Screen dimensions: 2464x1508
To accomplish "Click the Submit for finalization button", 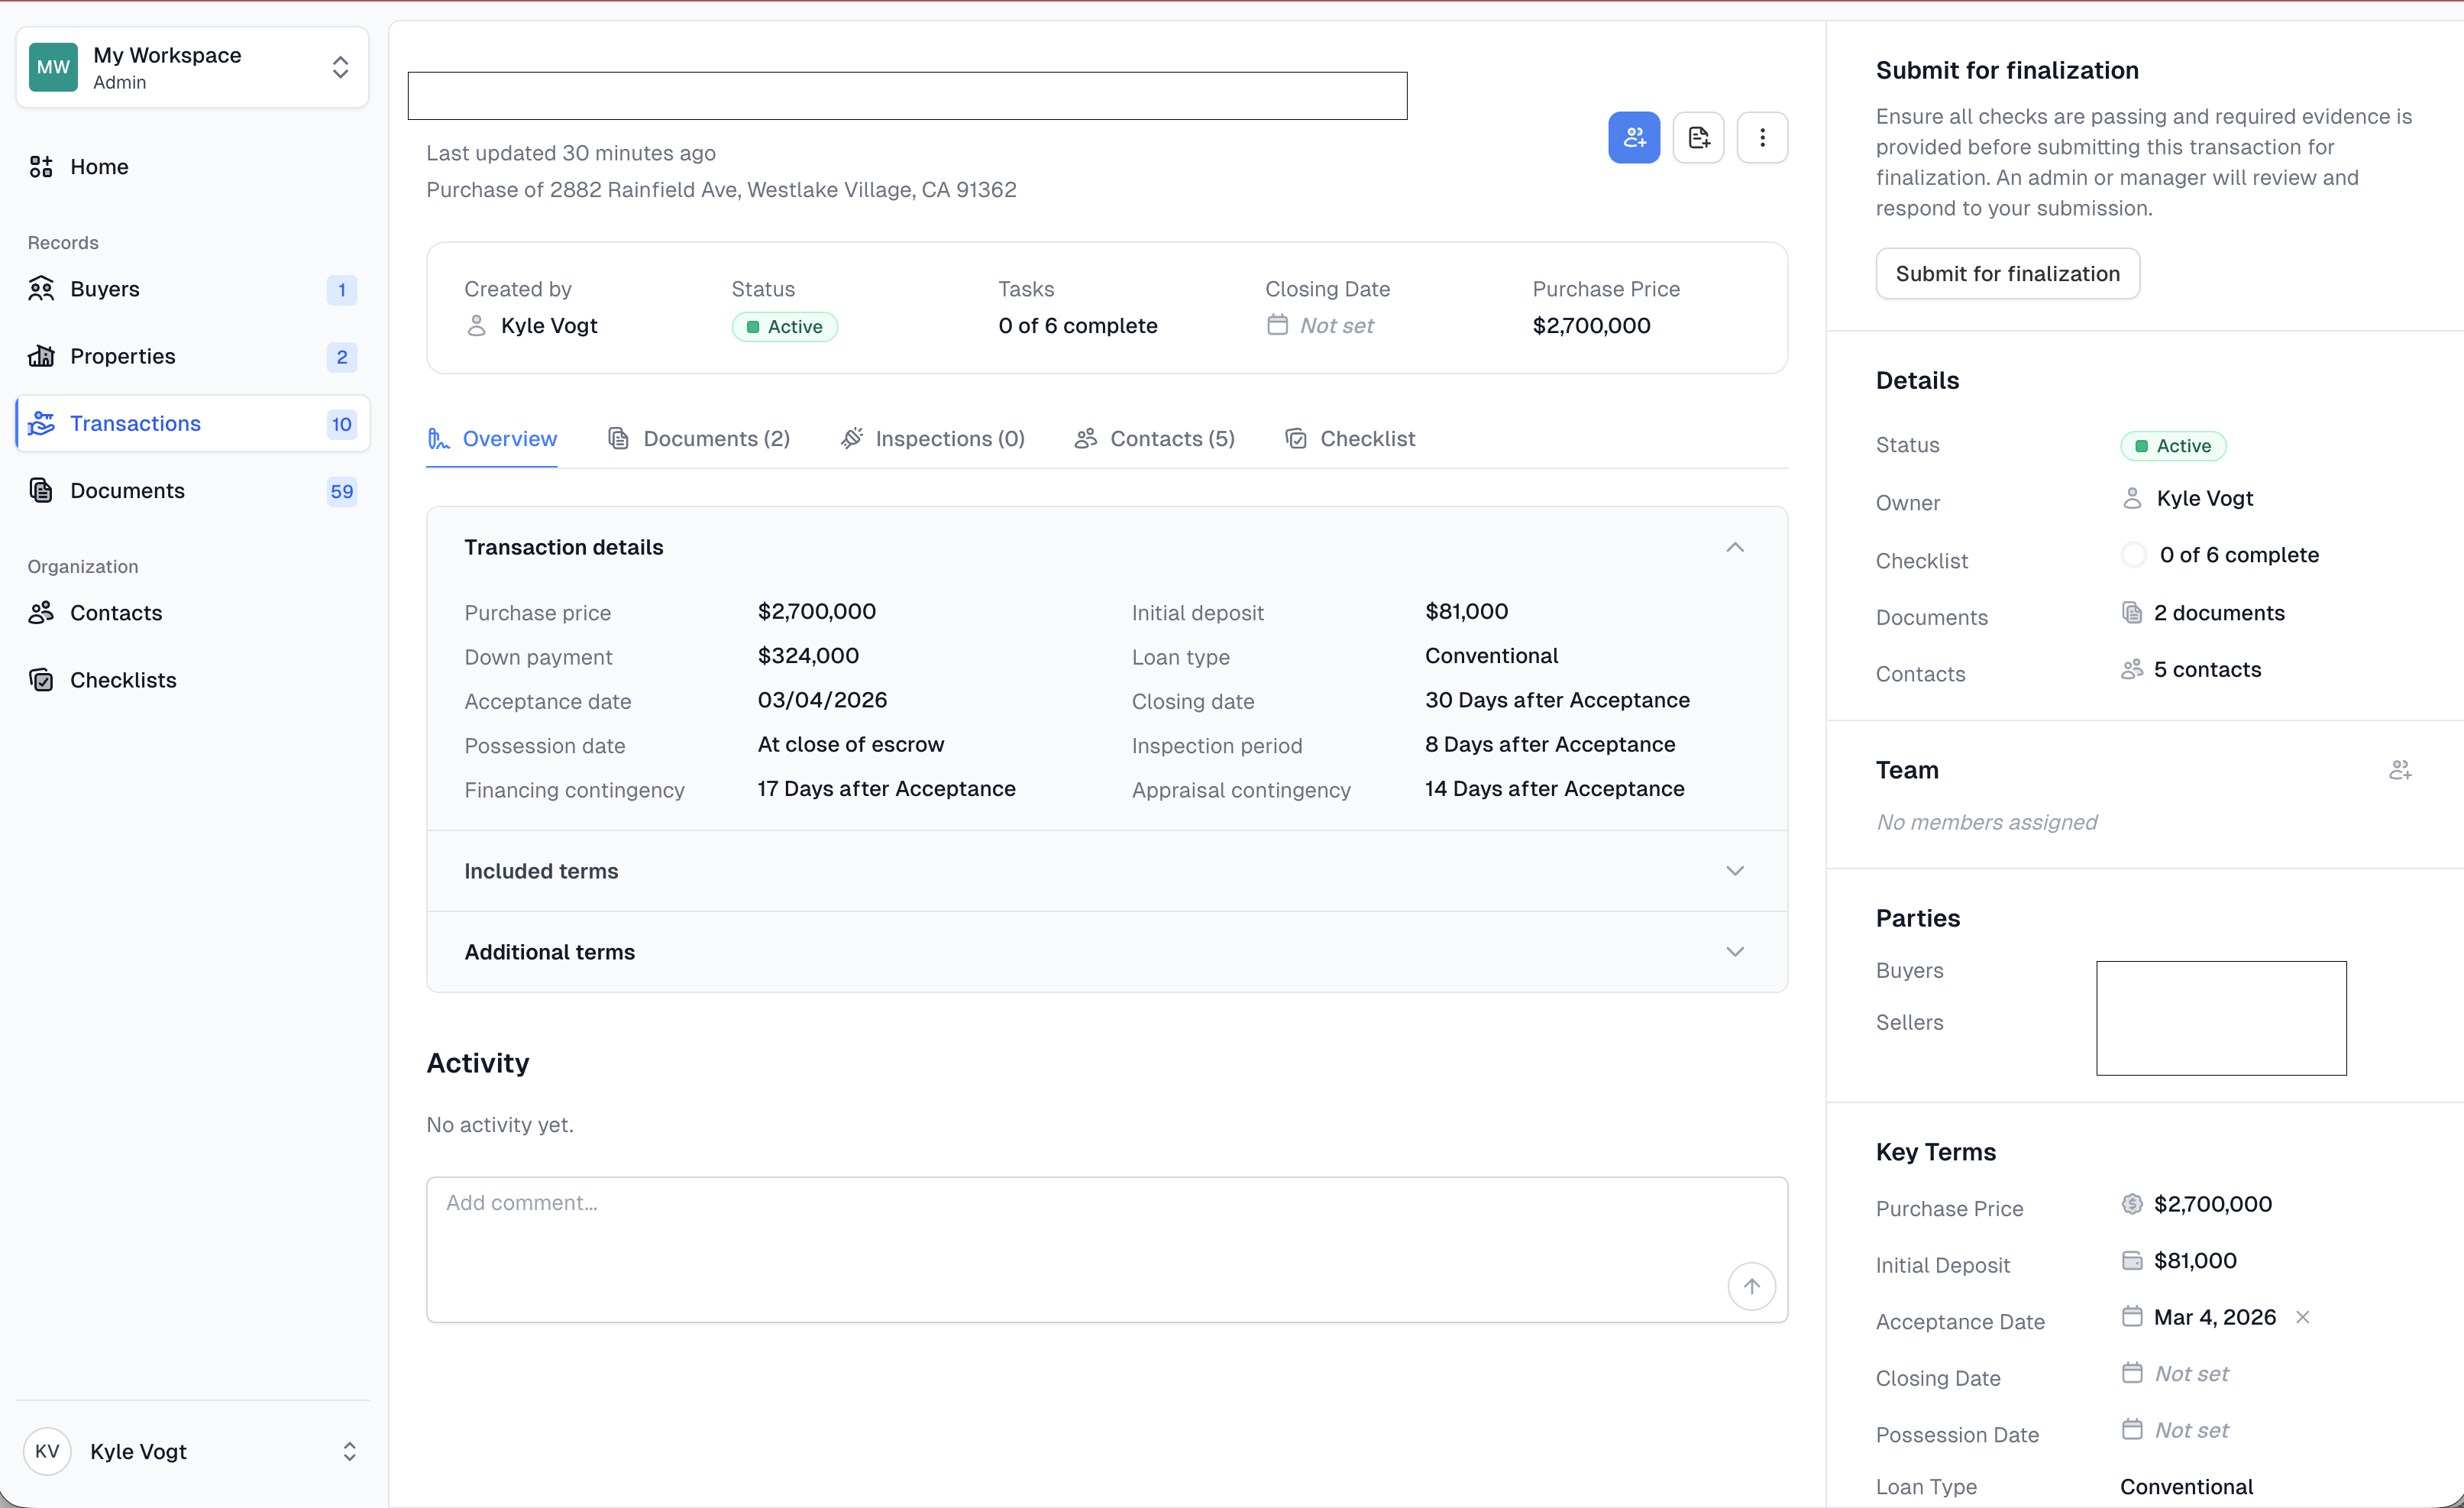I will pyautogui.click(x=2007, y=273).
